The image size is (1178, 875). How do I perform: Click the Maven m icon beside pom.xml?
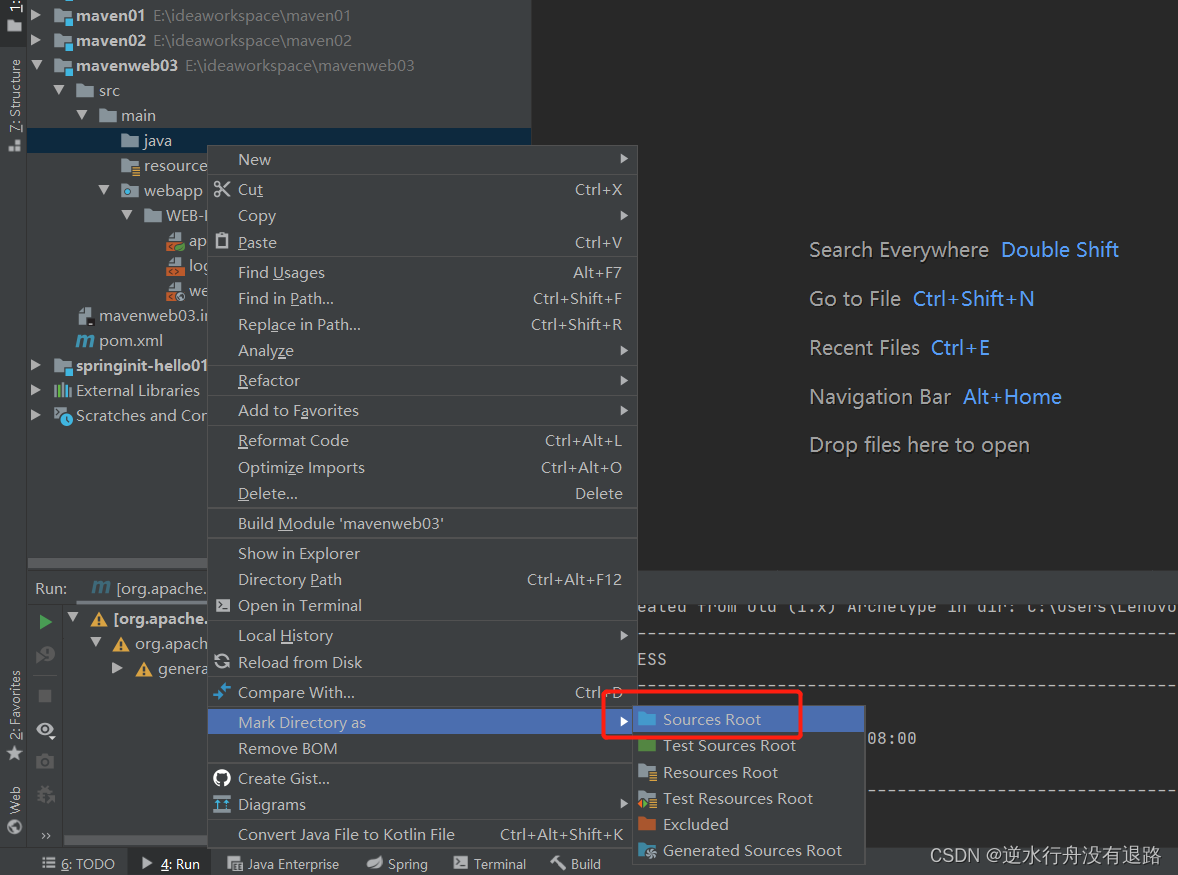coord(85,340)
